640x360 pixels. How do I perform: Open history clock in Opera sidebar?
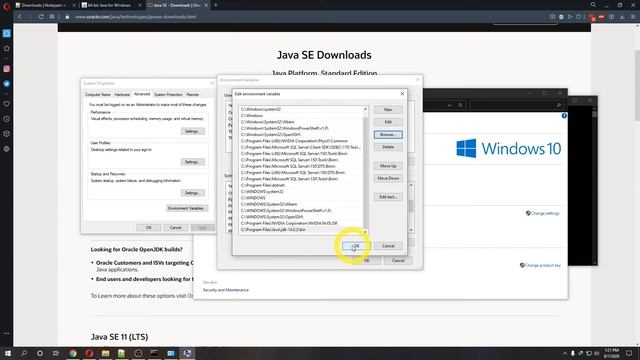(x=7, y=119)
